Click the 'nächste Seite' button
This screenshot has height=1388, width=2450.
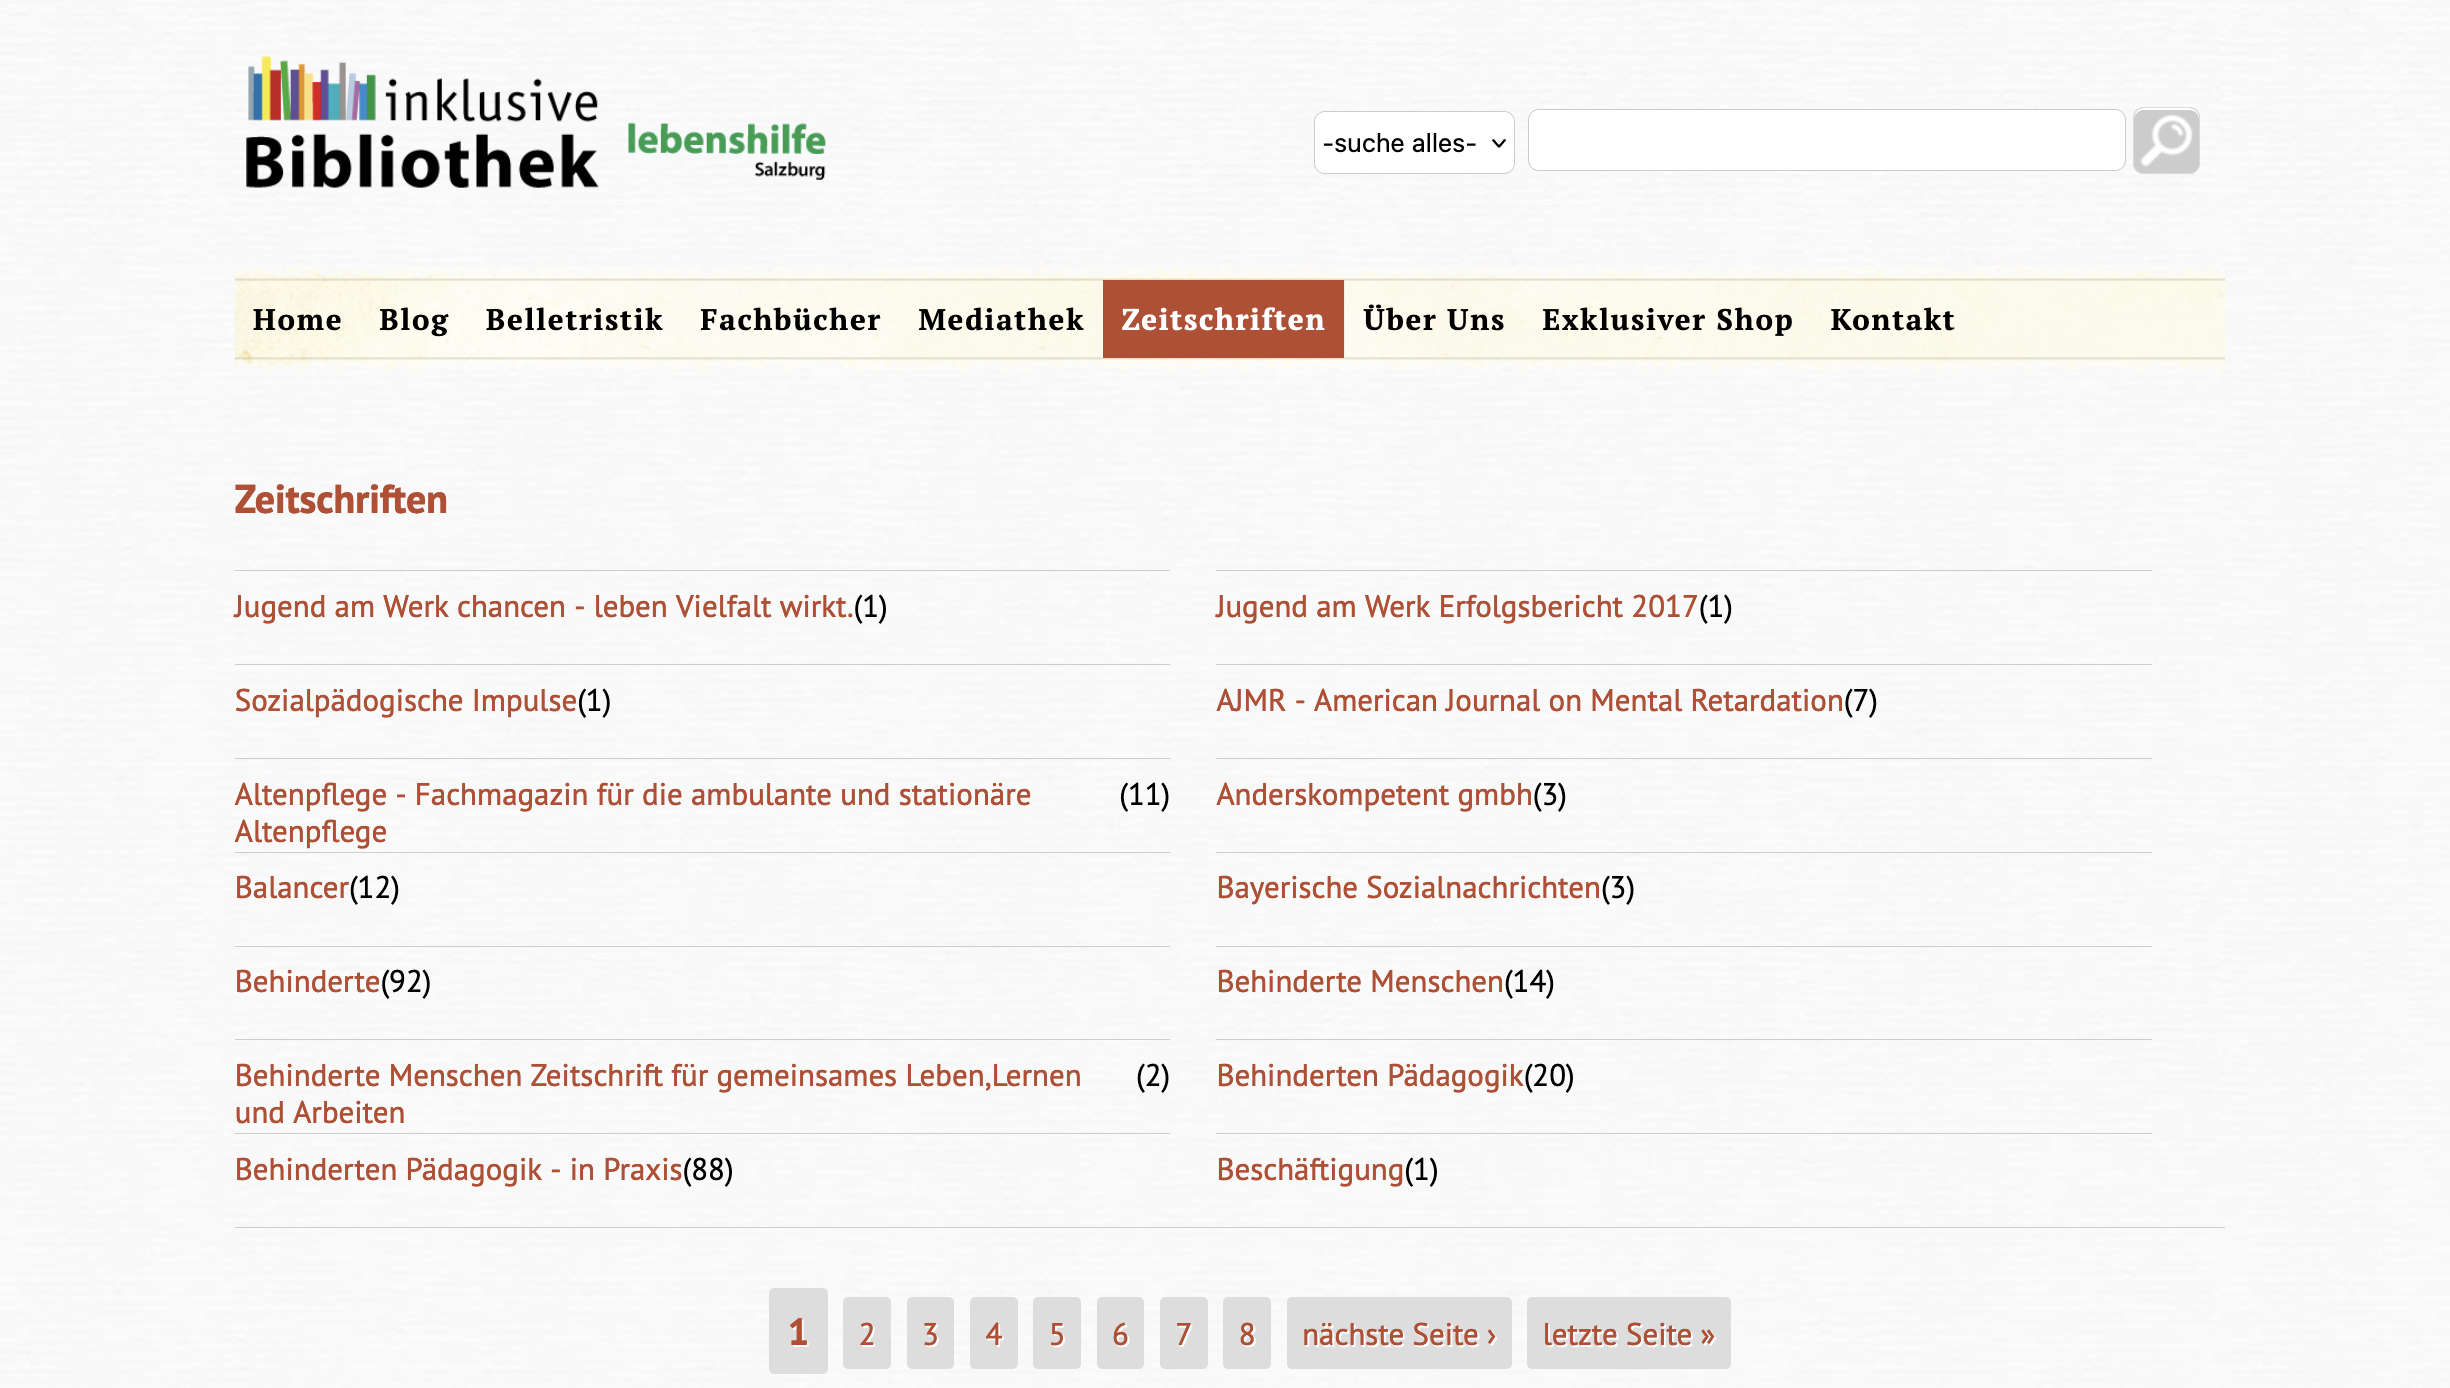tap(1398, 1334)
